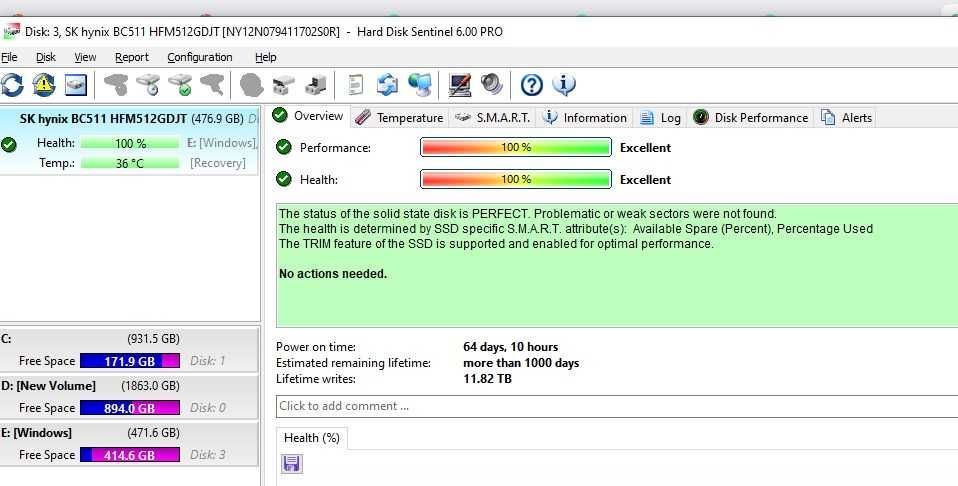Click the 'Disk: 0' label
This screenshot has width=958, height=486.
pyautogui.click(x=208, y=407)
